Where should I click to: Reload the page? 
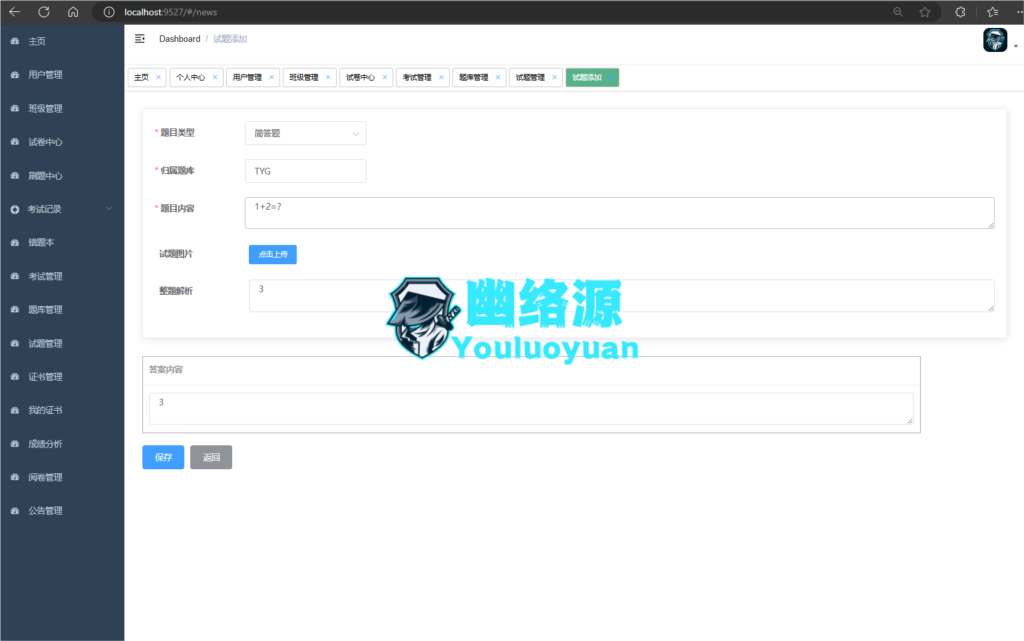44,12
